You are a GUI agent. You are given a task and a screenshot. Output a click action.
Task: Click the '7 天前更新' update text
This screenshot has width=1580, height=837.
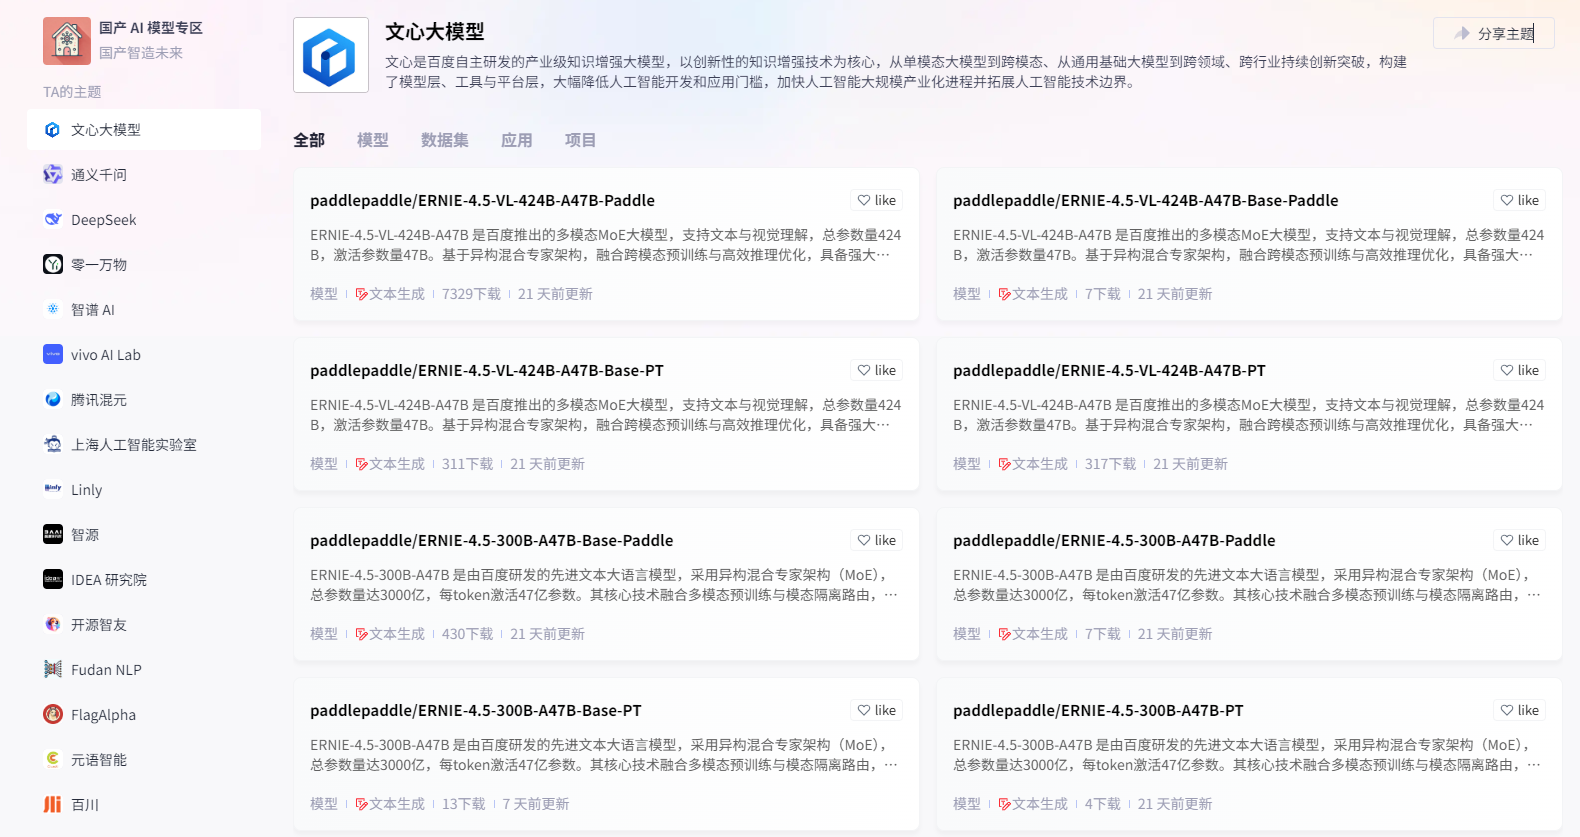pyautogui.click(x=536, y=804)
